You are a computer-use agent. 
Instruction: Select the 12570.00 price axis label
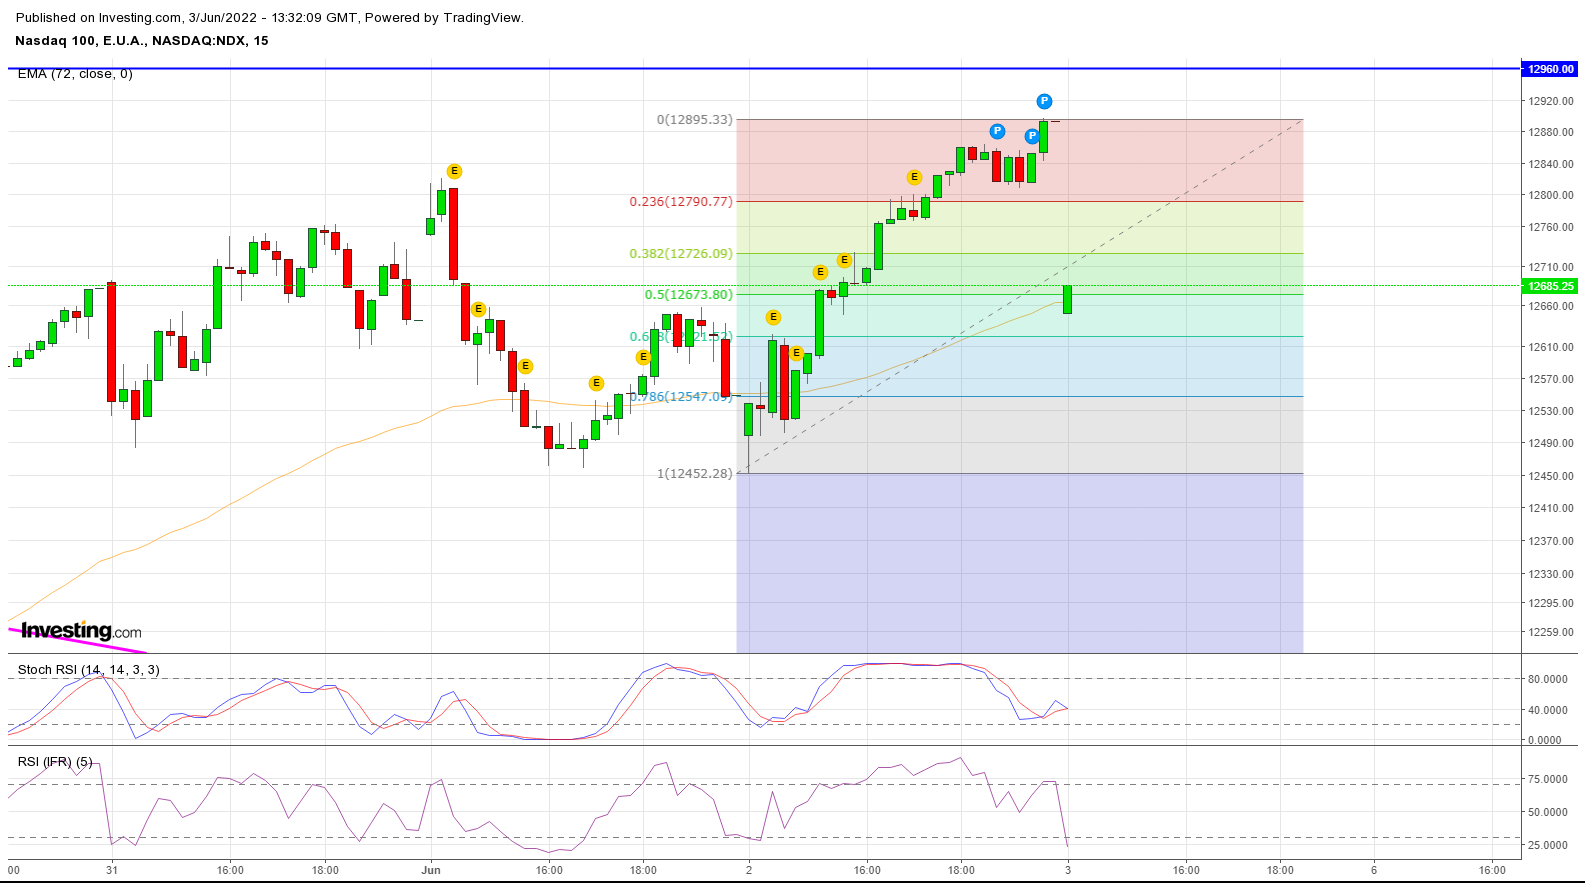[x=1551, y=379]
